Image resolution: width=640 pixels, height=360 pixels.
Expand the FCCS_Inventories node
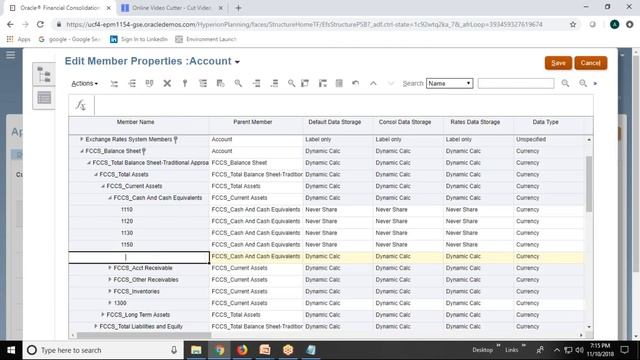click(x=109, y=291)
